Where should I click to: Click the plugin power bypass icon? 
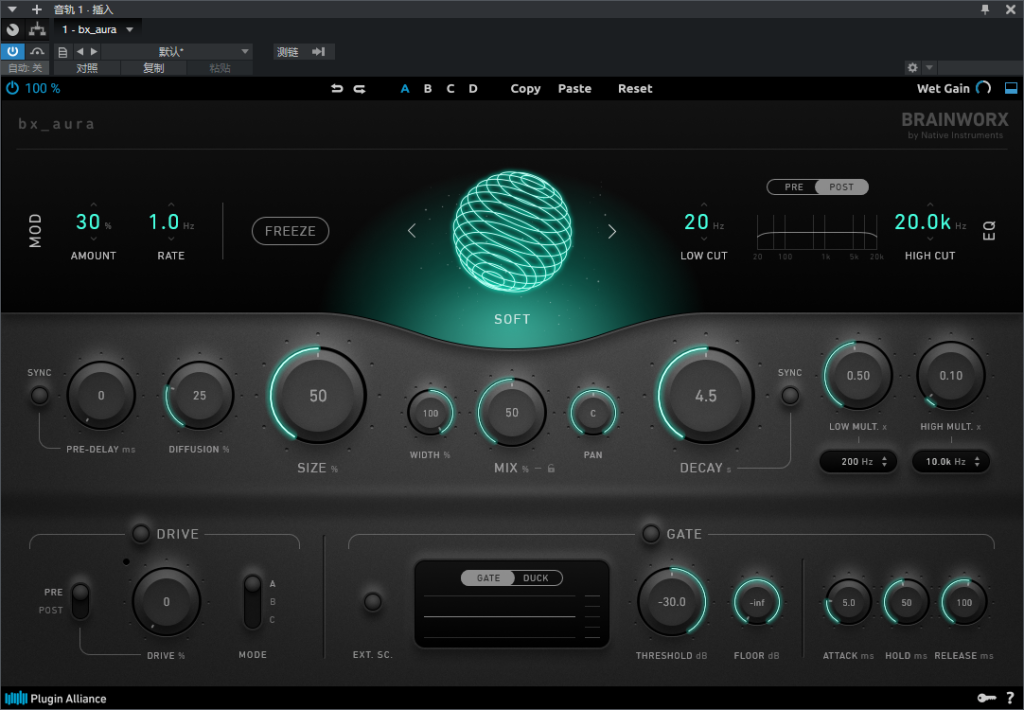[x=12, y=88]
